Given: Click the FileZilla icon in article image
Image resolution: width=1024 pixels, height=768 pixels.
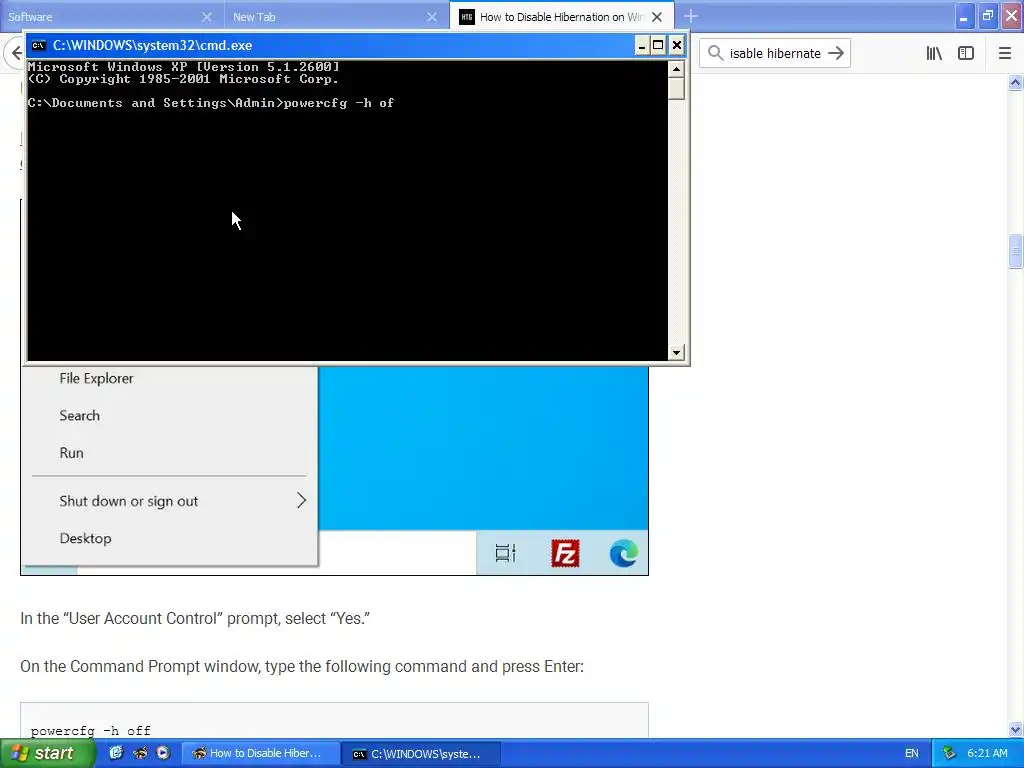Looking at the screenshot, I should (x=565, y=553).
